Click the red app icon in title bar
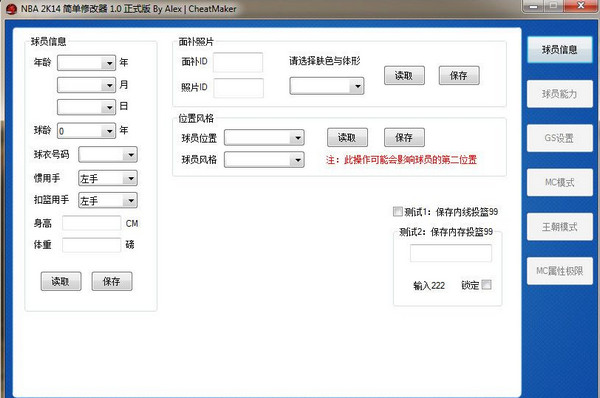 (11, 9)
